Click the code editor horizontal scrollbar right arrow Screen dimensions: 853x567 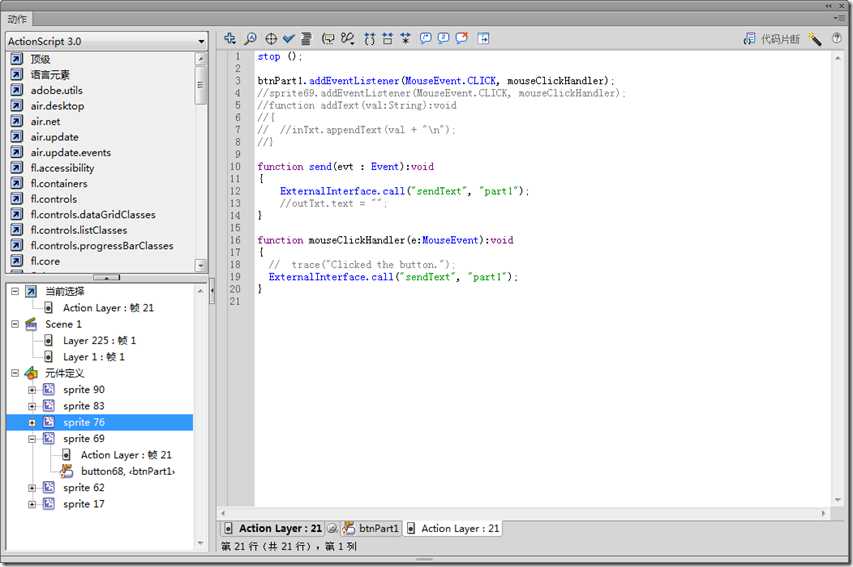point(823,513)
